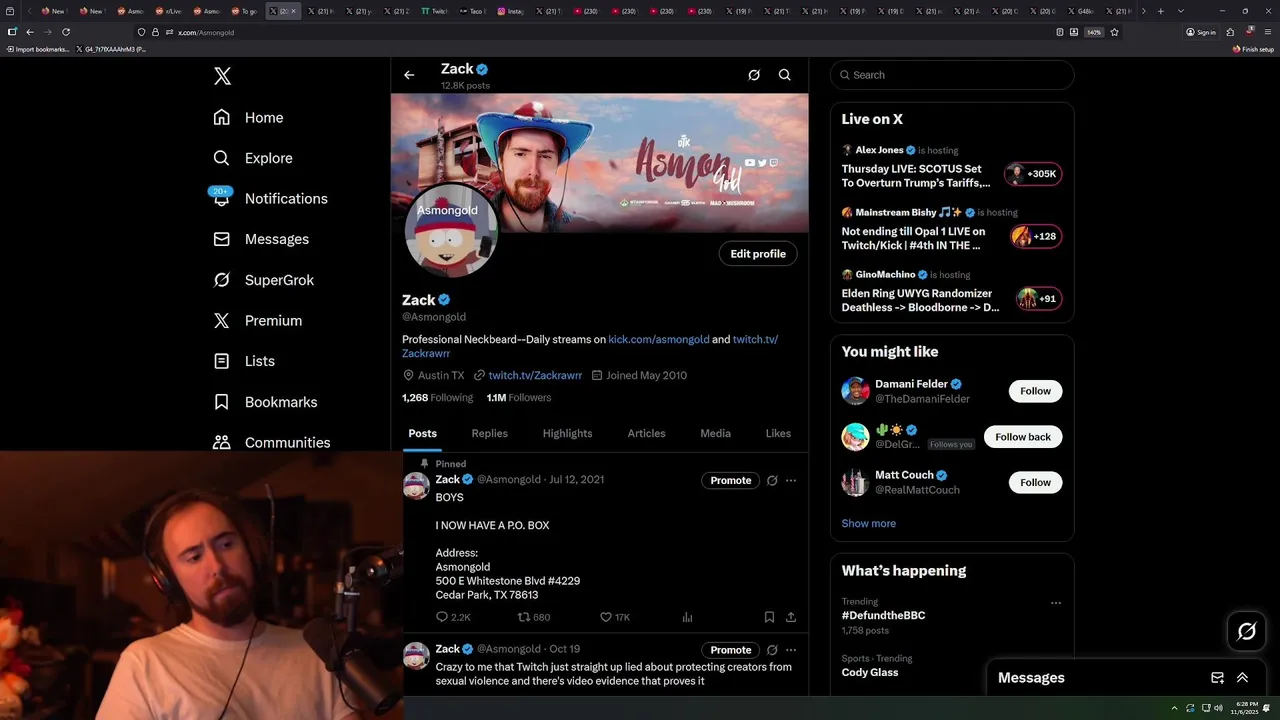Click the volume icon in the system tray

pos(1218,708)
